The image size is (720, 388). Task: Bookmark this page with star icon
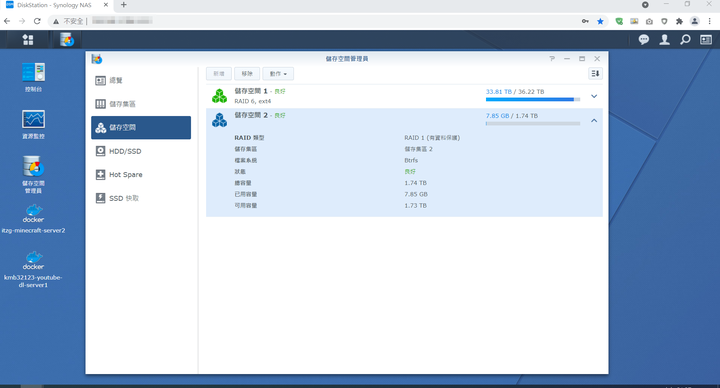tap(600, 21)
